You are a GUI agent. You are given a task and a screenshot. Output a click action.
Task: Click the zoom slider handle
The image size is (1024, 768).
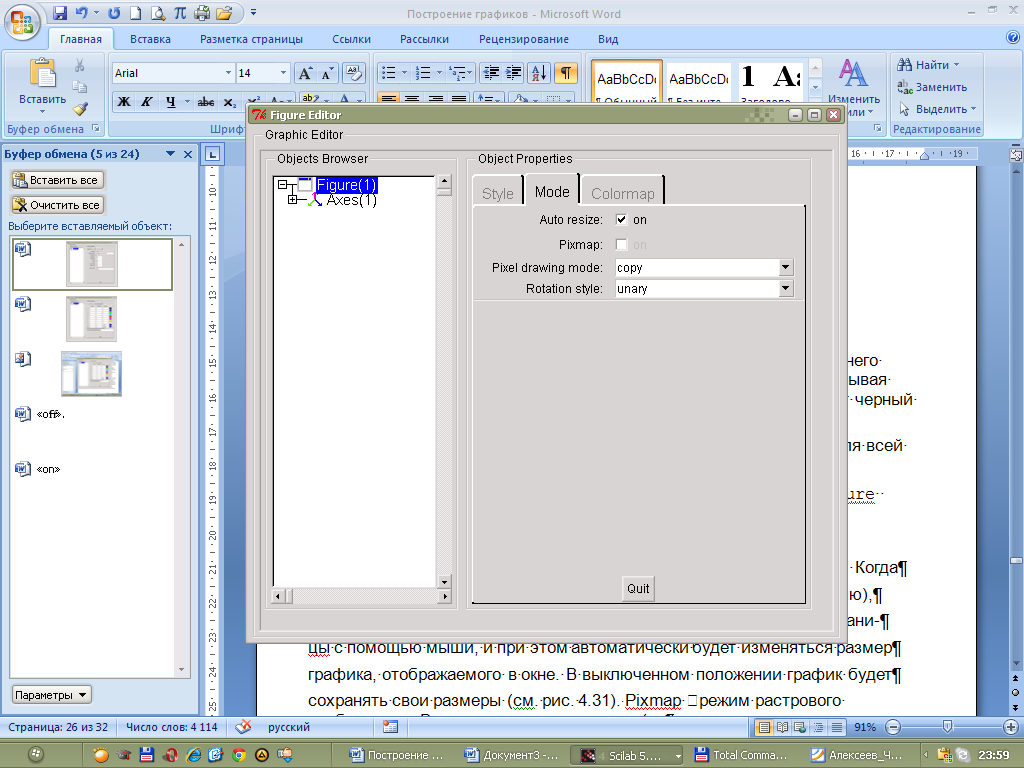pyautogui.click(x=948, y=726)
